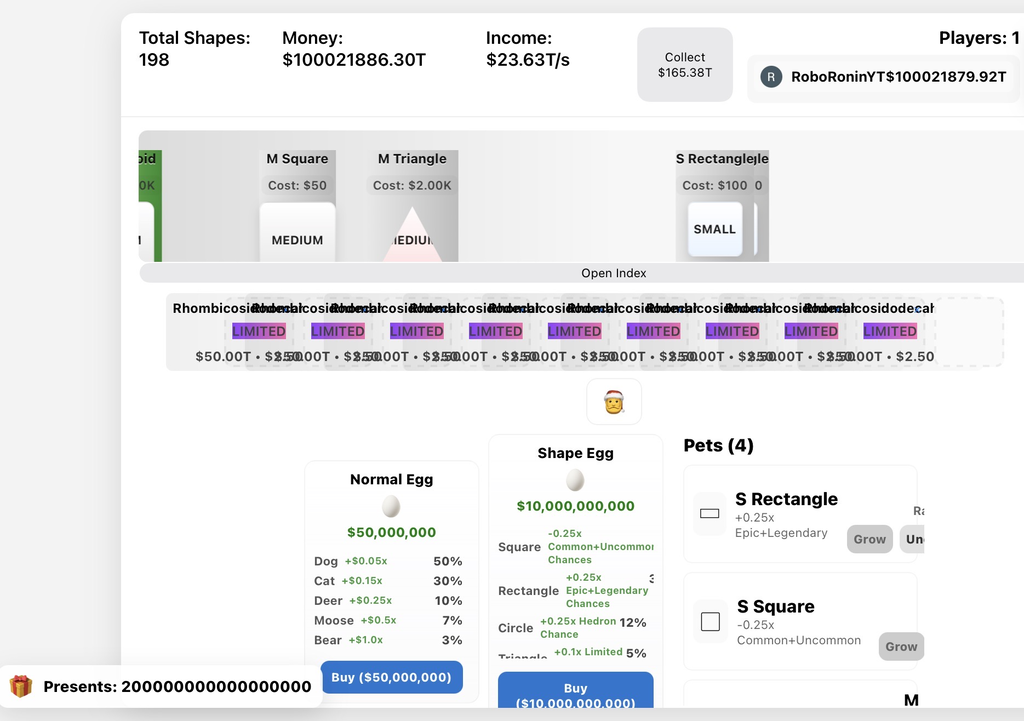Select the pink M Triangle shape
The height and width of the screenshot is (721, 1024).
click(x=412, y=235)
